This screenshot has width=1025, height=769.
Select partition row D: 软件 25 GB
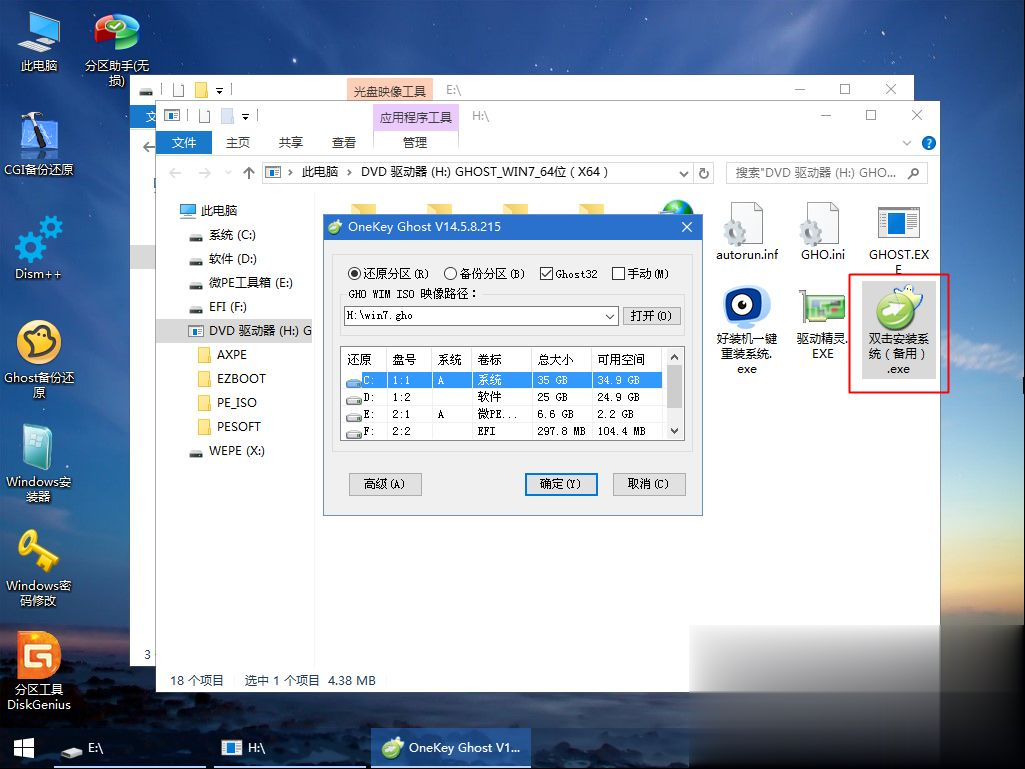point(503,397)
